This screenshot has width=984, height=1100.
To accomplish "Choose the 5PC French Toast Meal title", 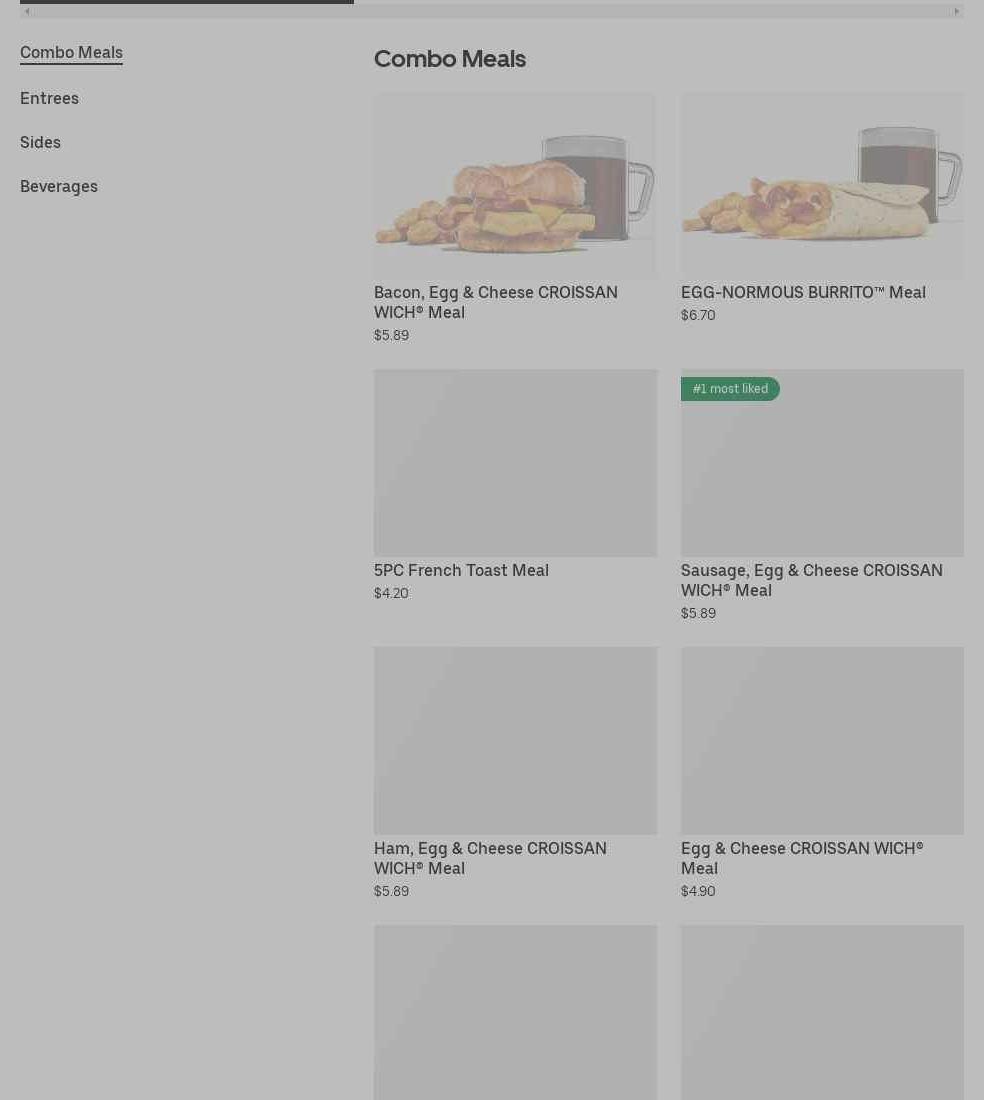I will [x=461, y=570].
